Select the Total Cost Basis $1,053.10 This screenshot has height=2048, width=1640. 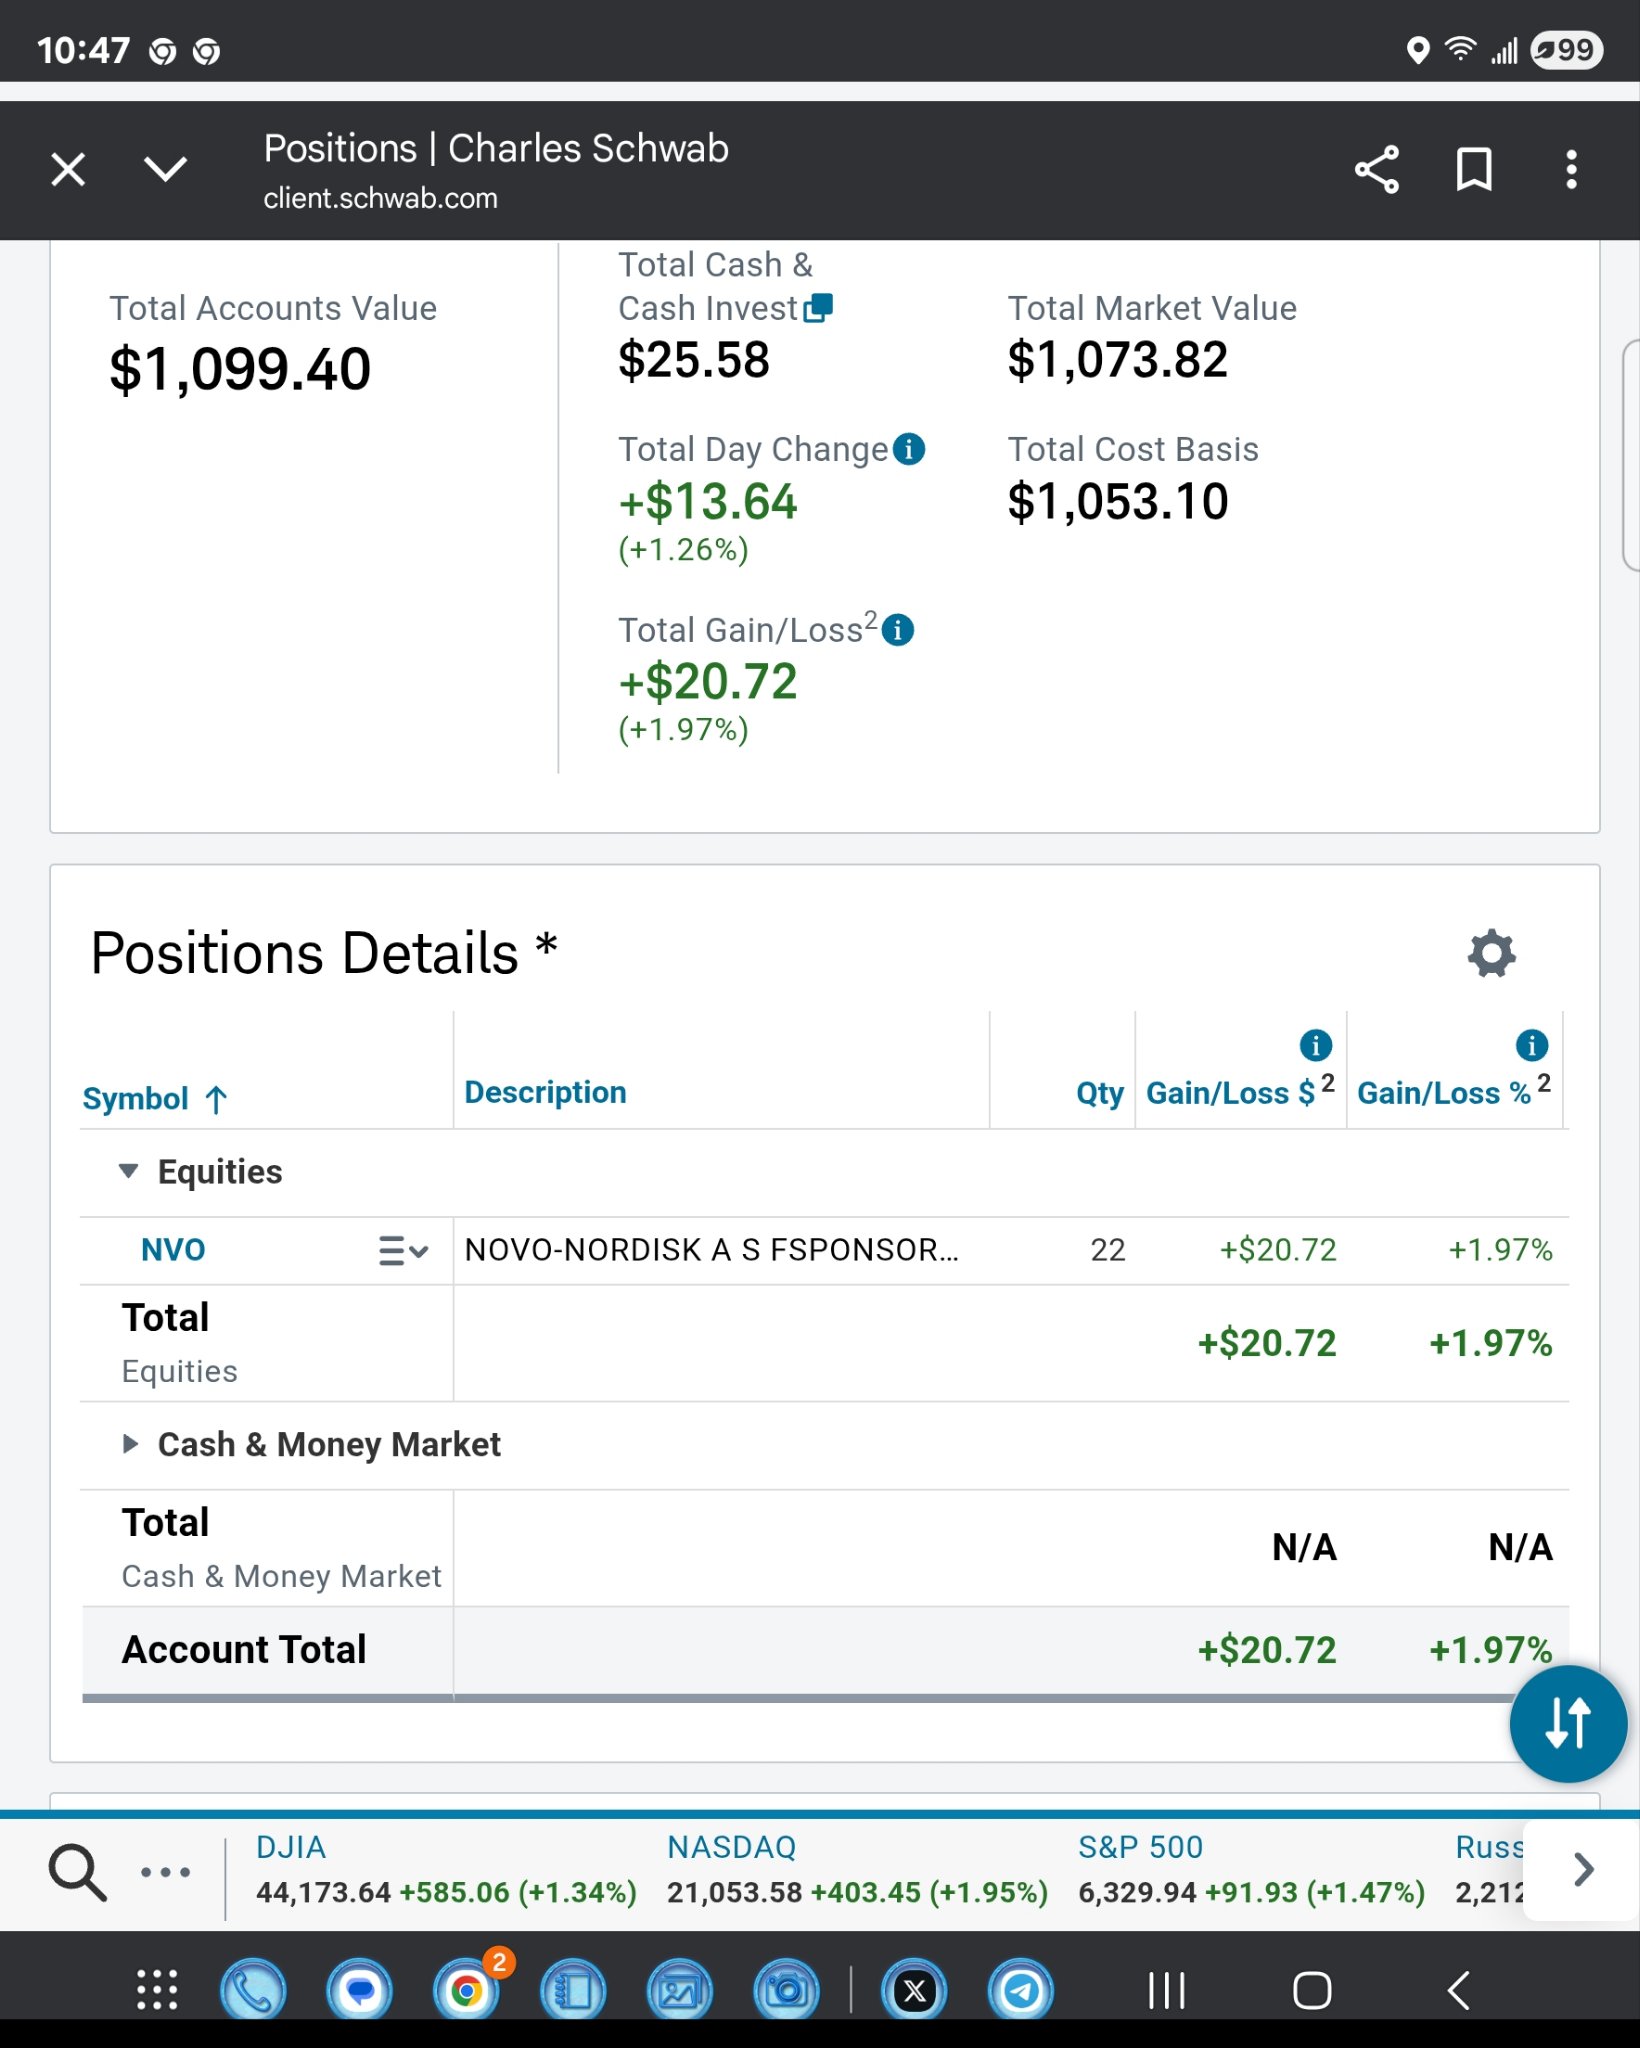[x=1117, y=502]
